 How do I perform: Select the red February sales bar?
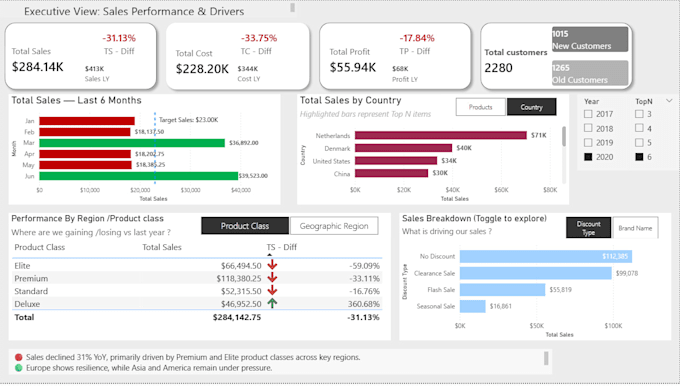(x=85, y=132)
